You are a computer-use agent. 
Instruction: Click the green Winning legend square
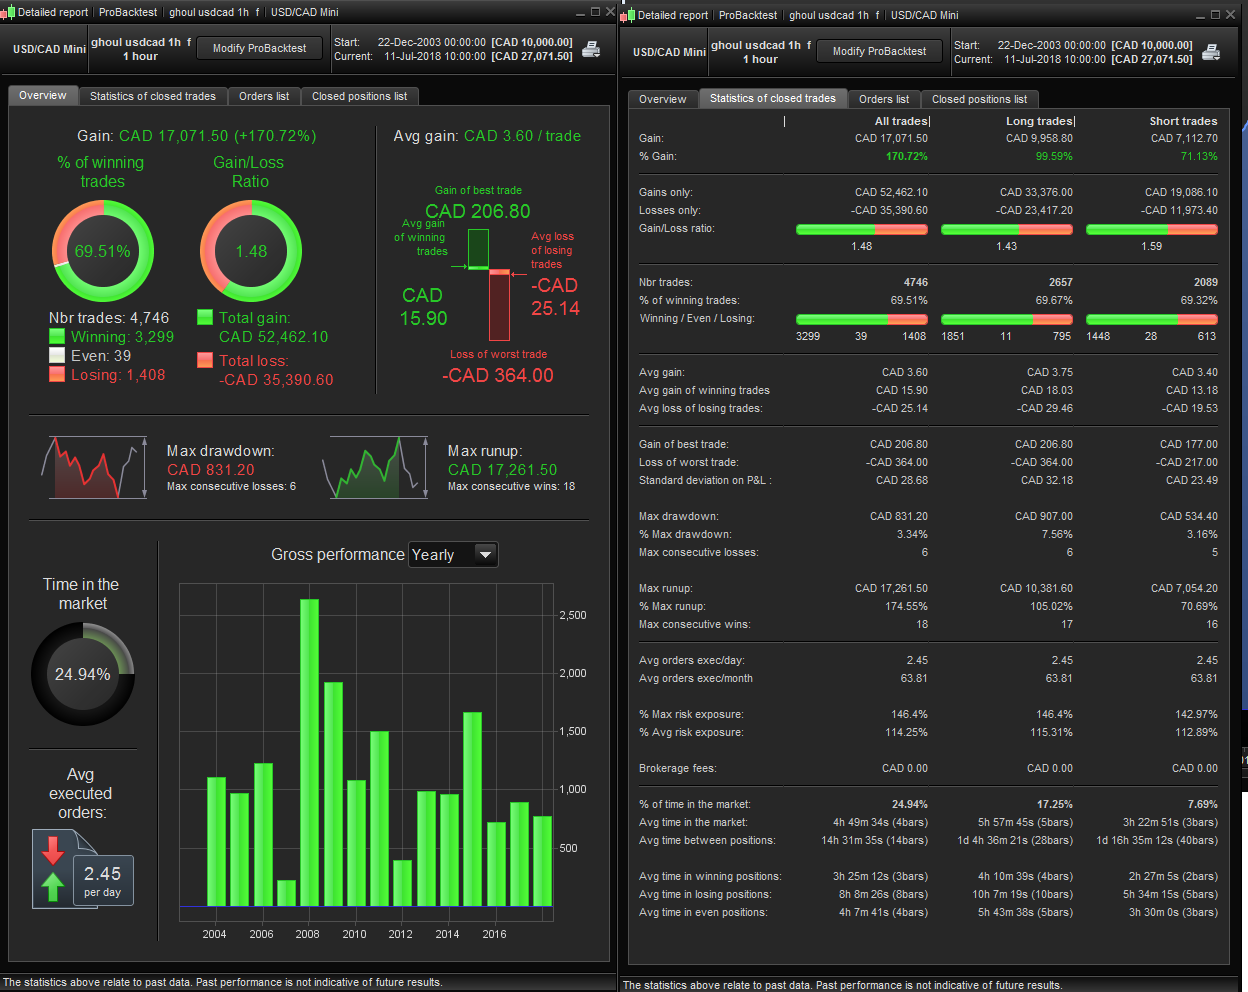point(57,337)
